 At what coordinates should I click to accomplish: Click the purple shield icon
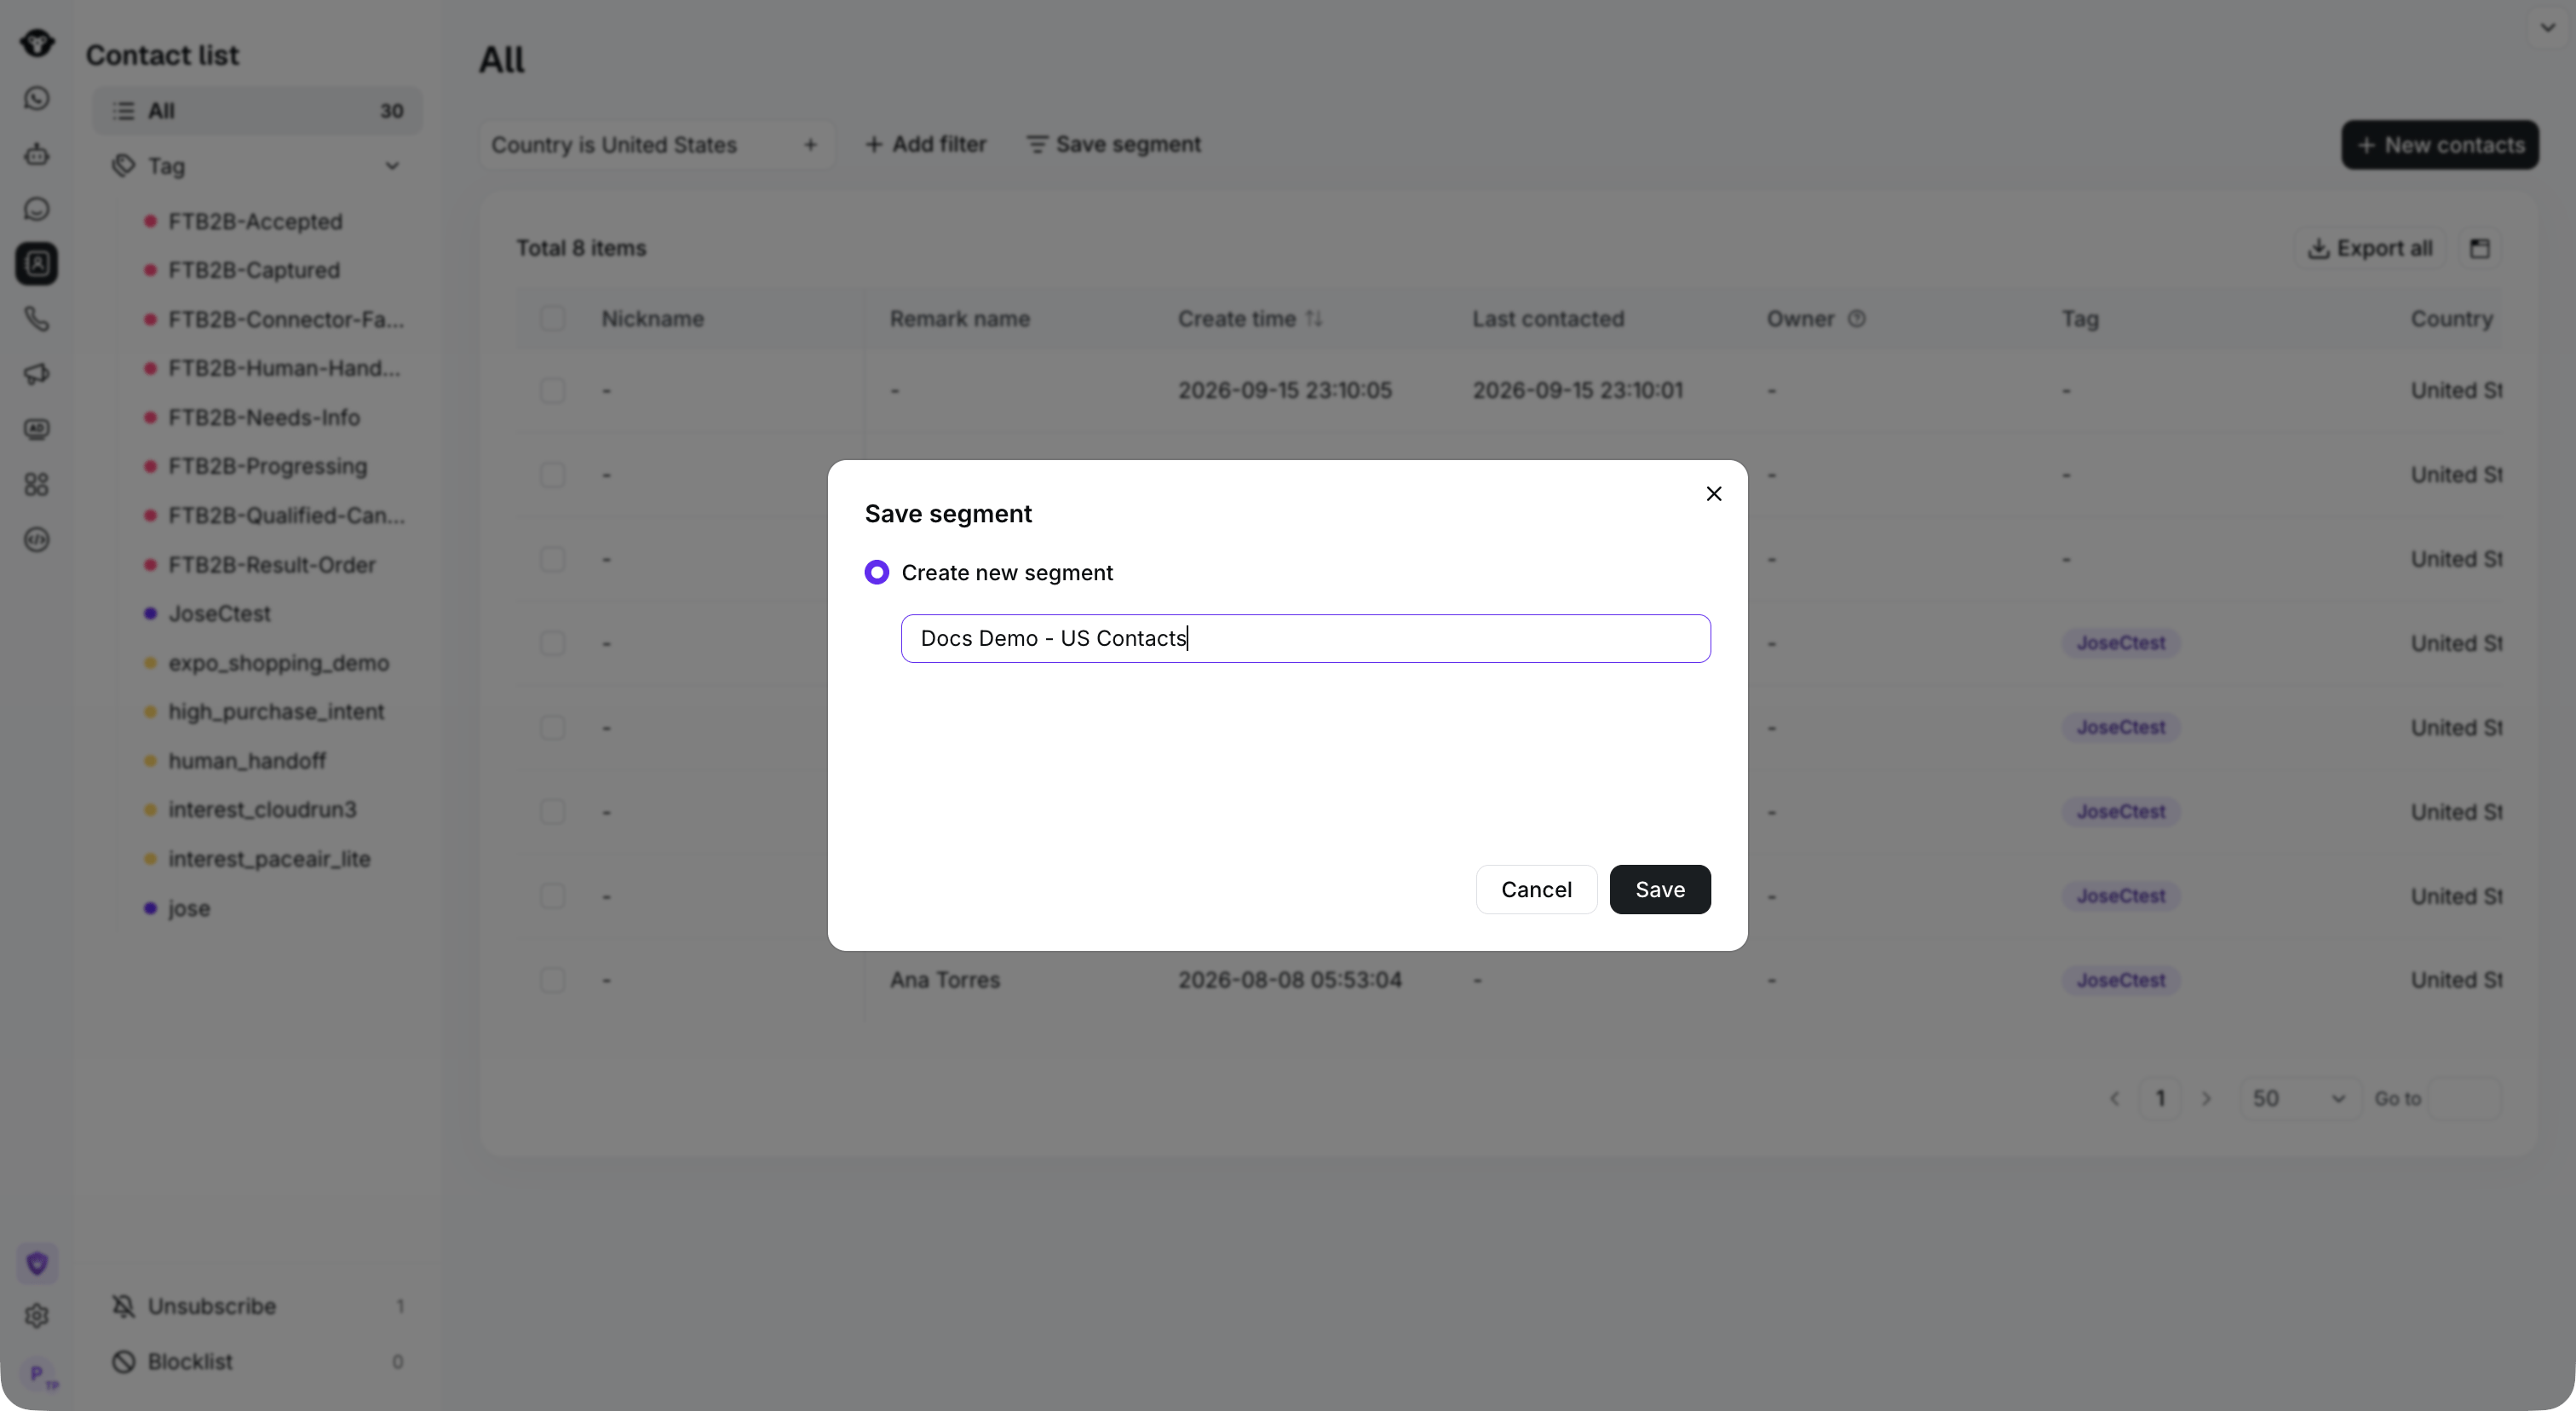click(x=37, y=1264)
